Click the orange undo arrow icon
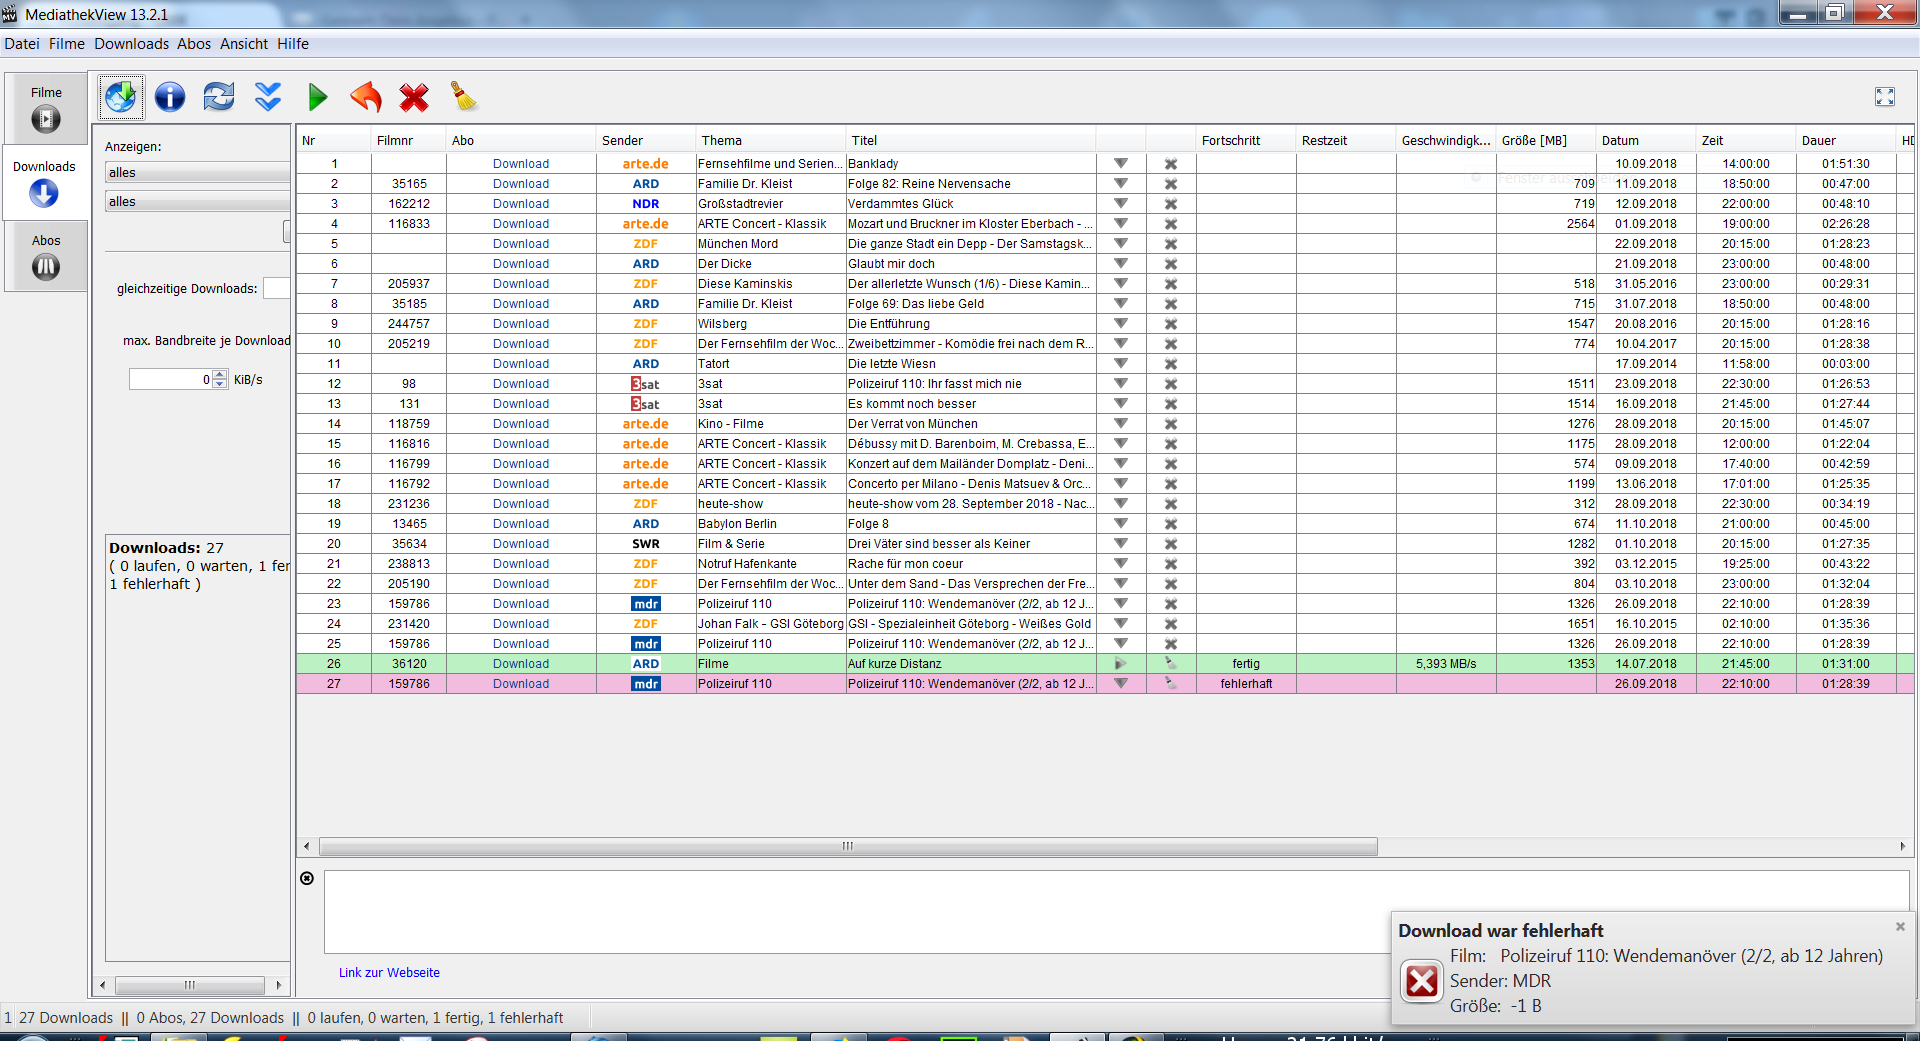The height and width of the screenshot is (1041, 1920). [x=366, y=97]
